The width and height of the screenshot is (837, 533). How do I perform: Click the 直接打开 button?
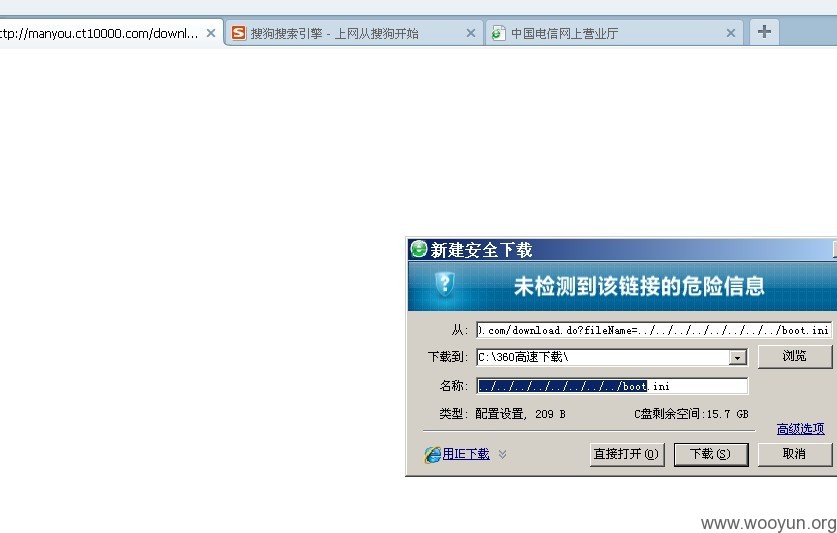click(627, 454)
